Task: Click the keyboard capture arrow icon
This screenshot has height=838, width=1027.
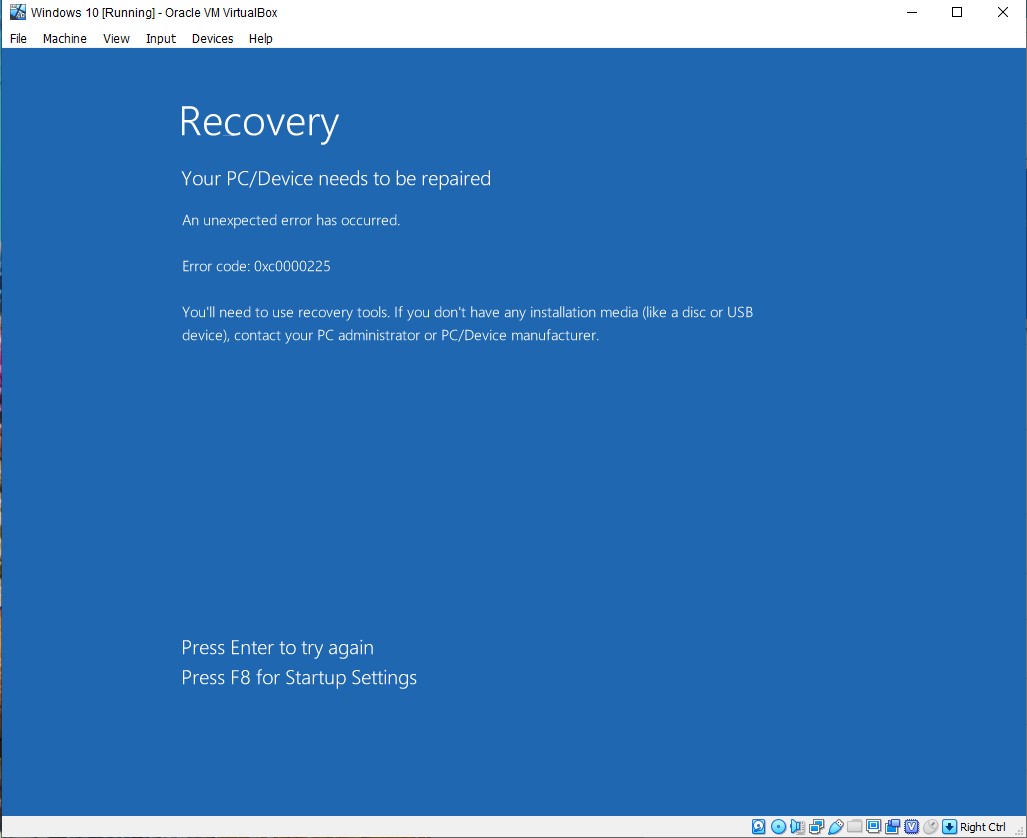Action: coord(949,827)
